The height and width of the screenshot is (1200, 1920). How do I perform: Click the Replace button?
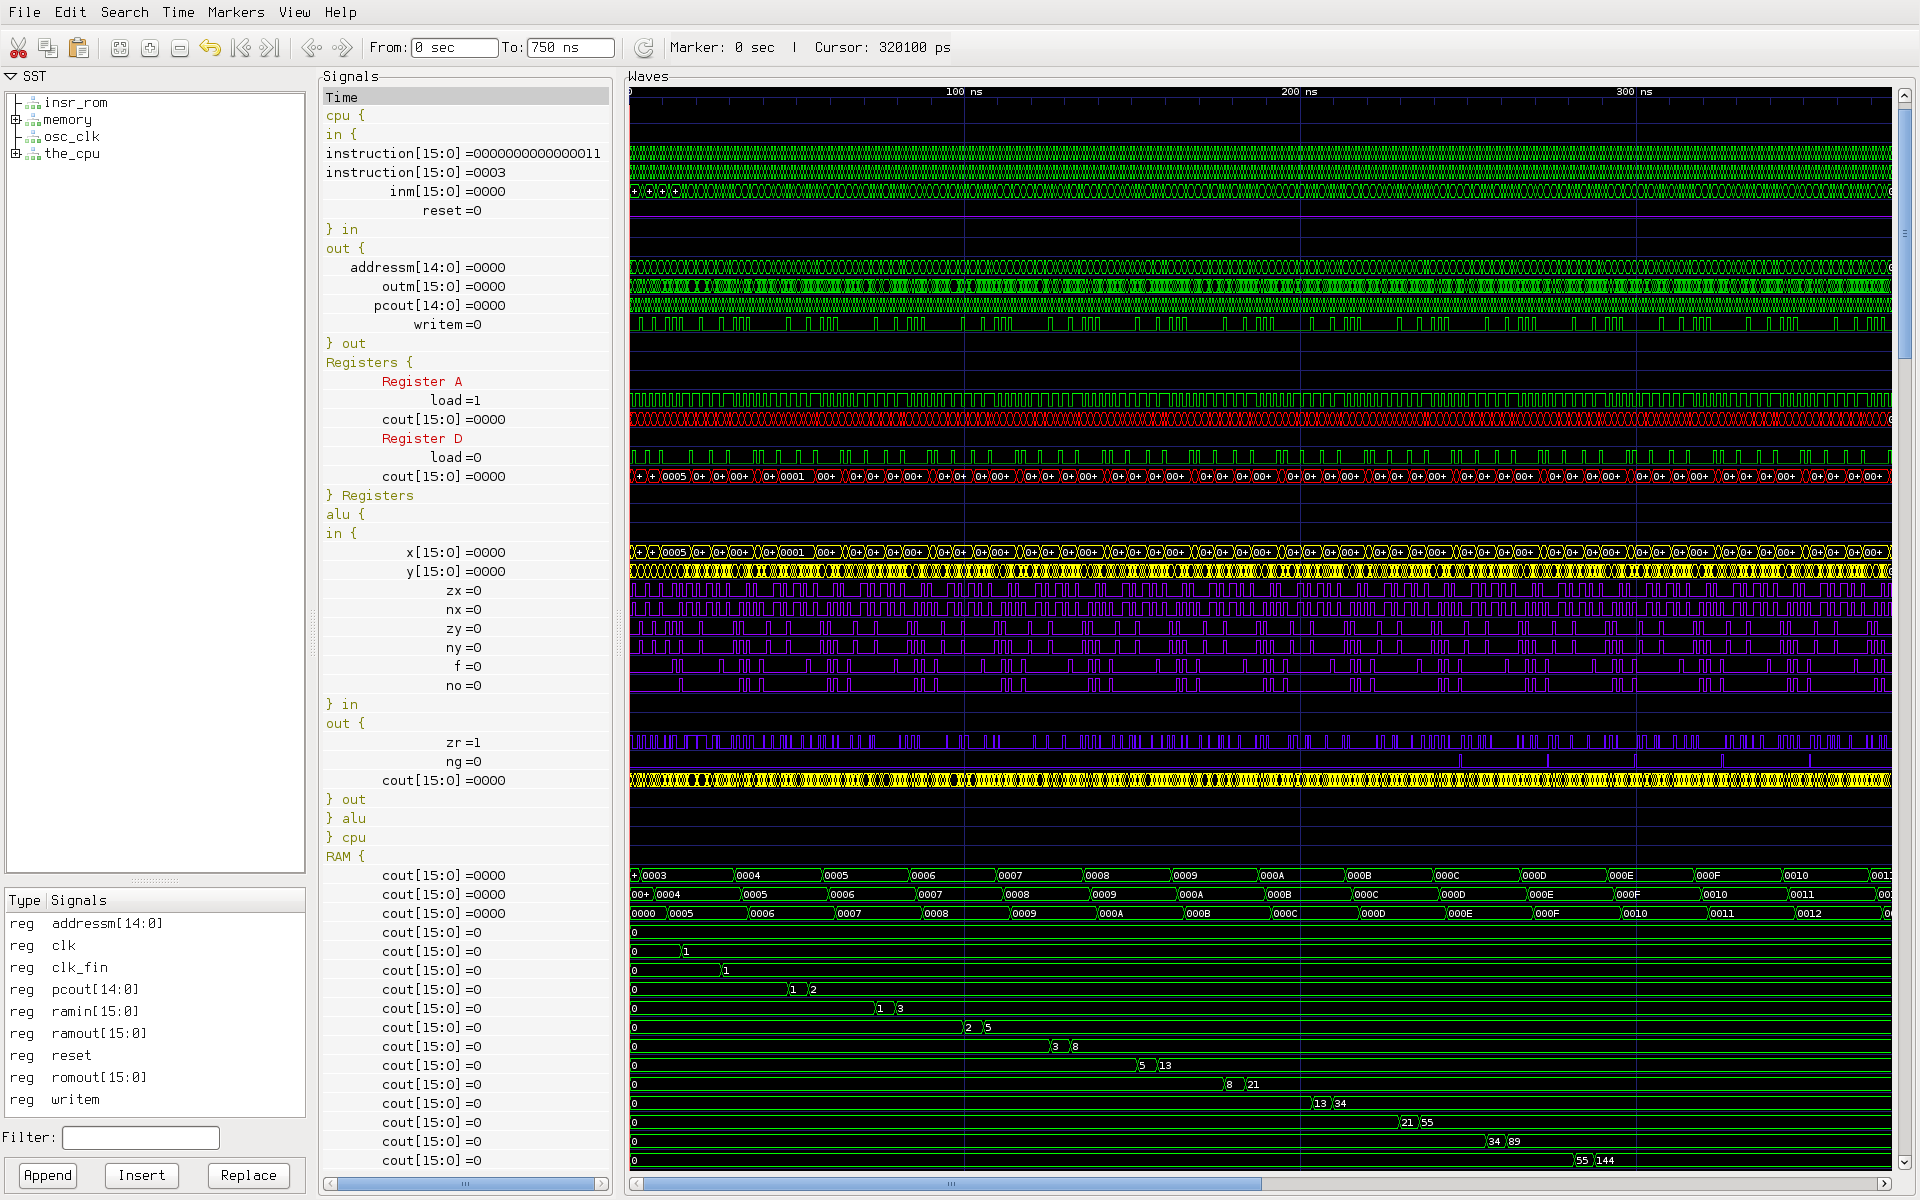[x=246, y=1174]
